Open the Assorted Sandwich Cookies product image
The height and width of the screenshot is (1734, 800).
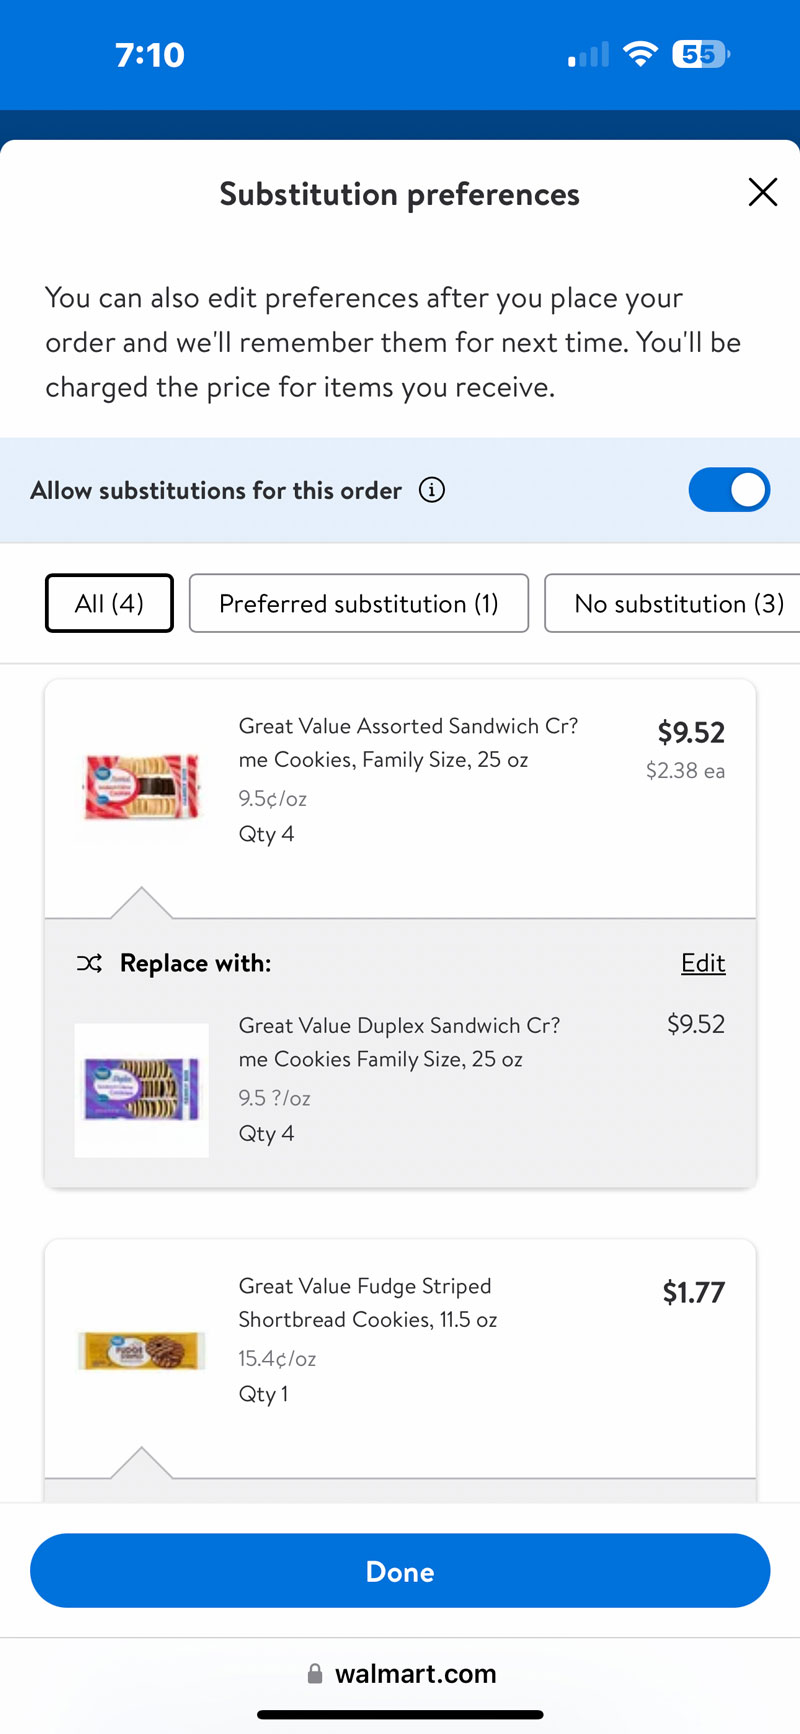pos(142,786)
